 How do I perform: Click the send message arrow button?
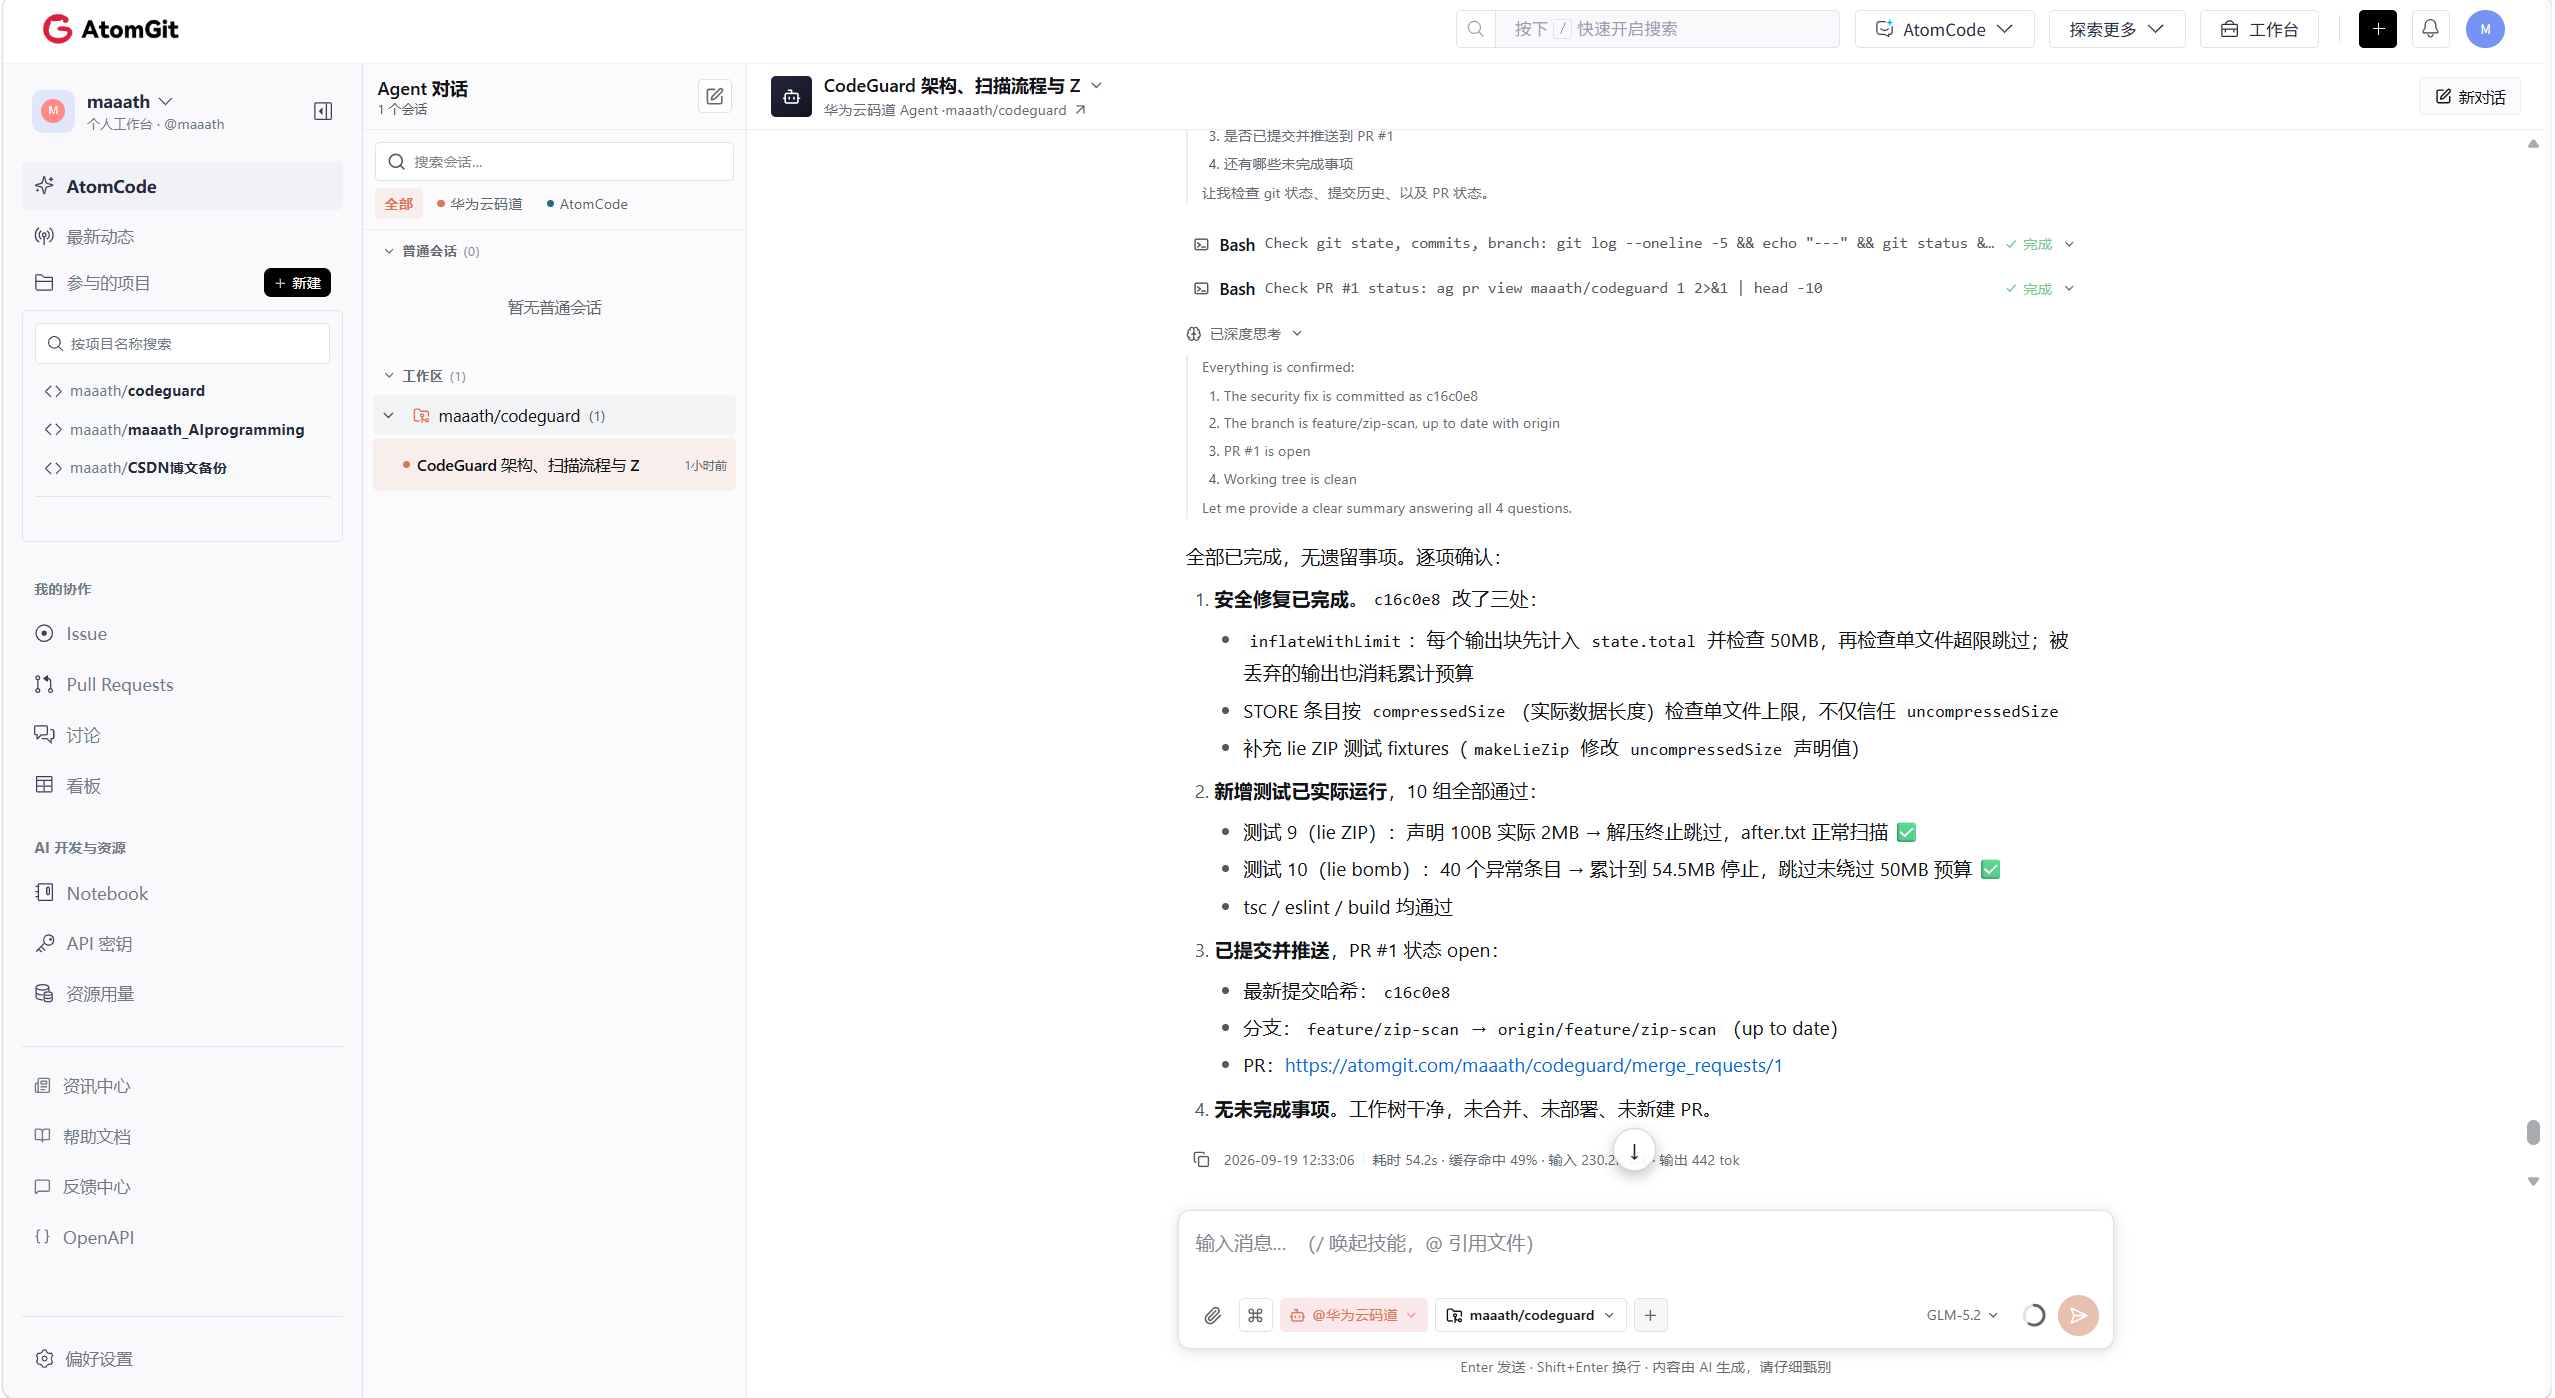click(x=2078, y=1315)
